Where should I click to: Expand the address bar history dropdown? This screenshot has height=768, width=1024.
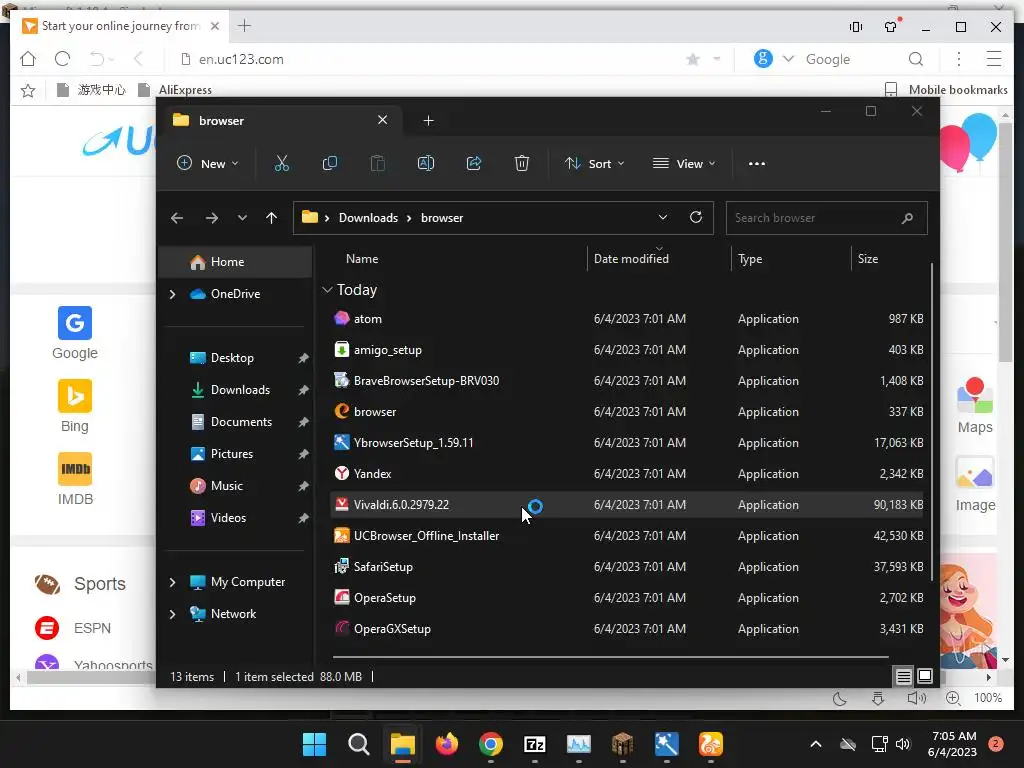(662, 217)
